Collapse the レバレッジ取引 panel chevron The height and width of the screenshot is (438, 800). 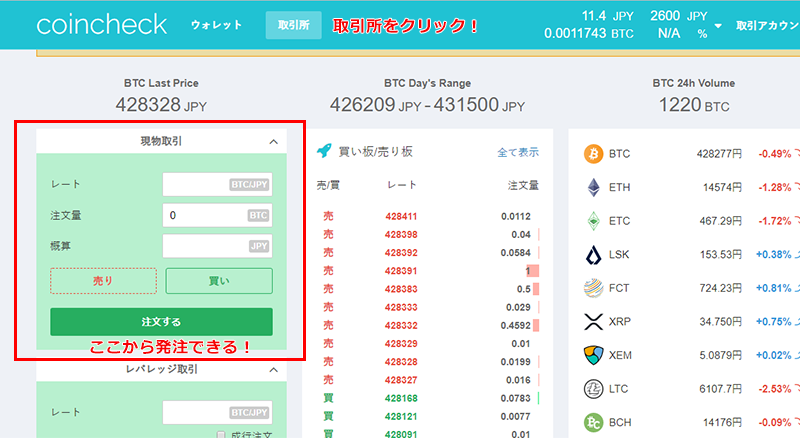tap(273, 370)
